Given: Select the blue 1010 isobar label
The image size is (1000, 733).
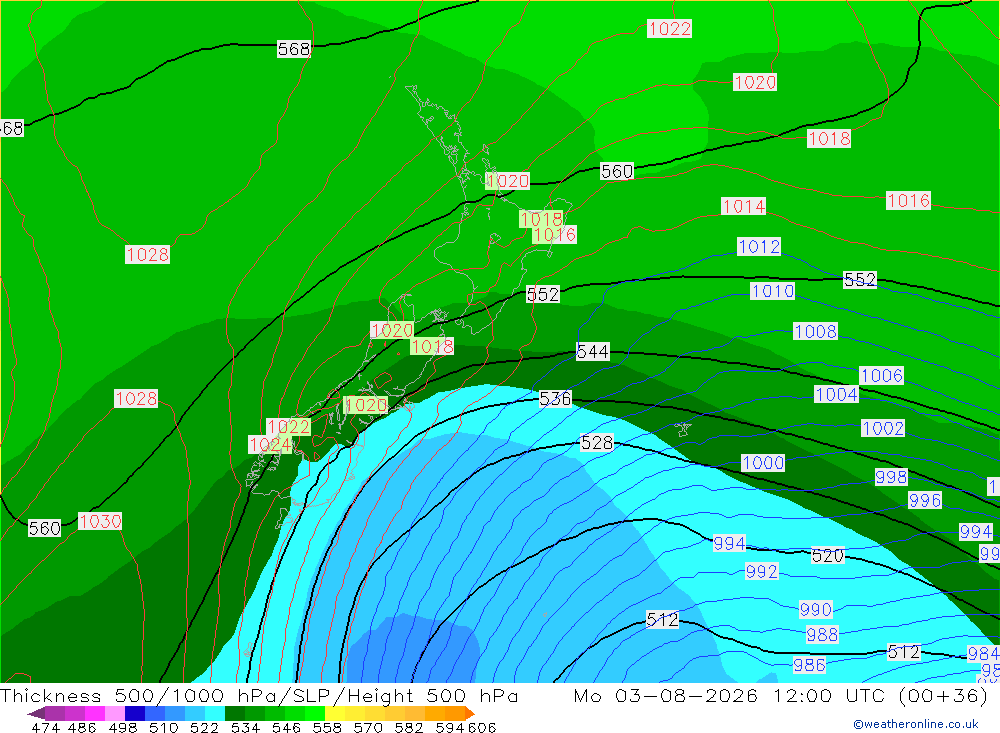Looking at the screenshot, I should 773,291.
